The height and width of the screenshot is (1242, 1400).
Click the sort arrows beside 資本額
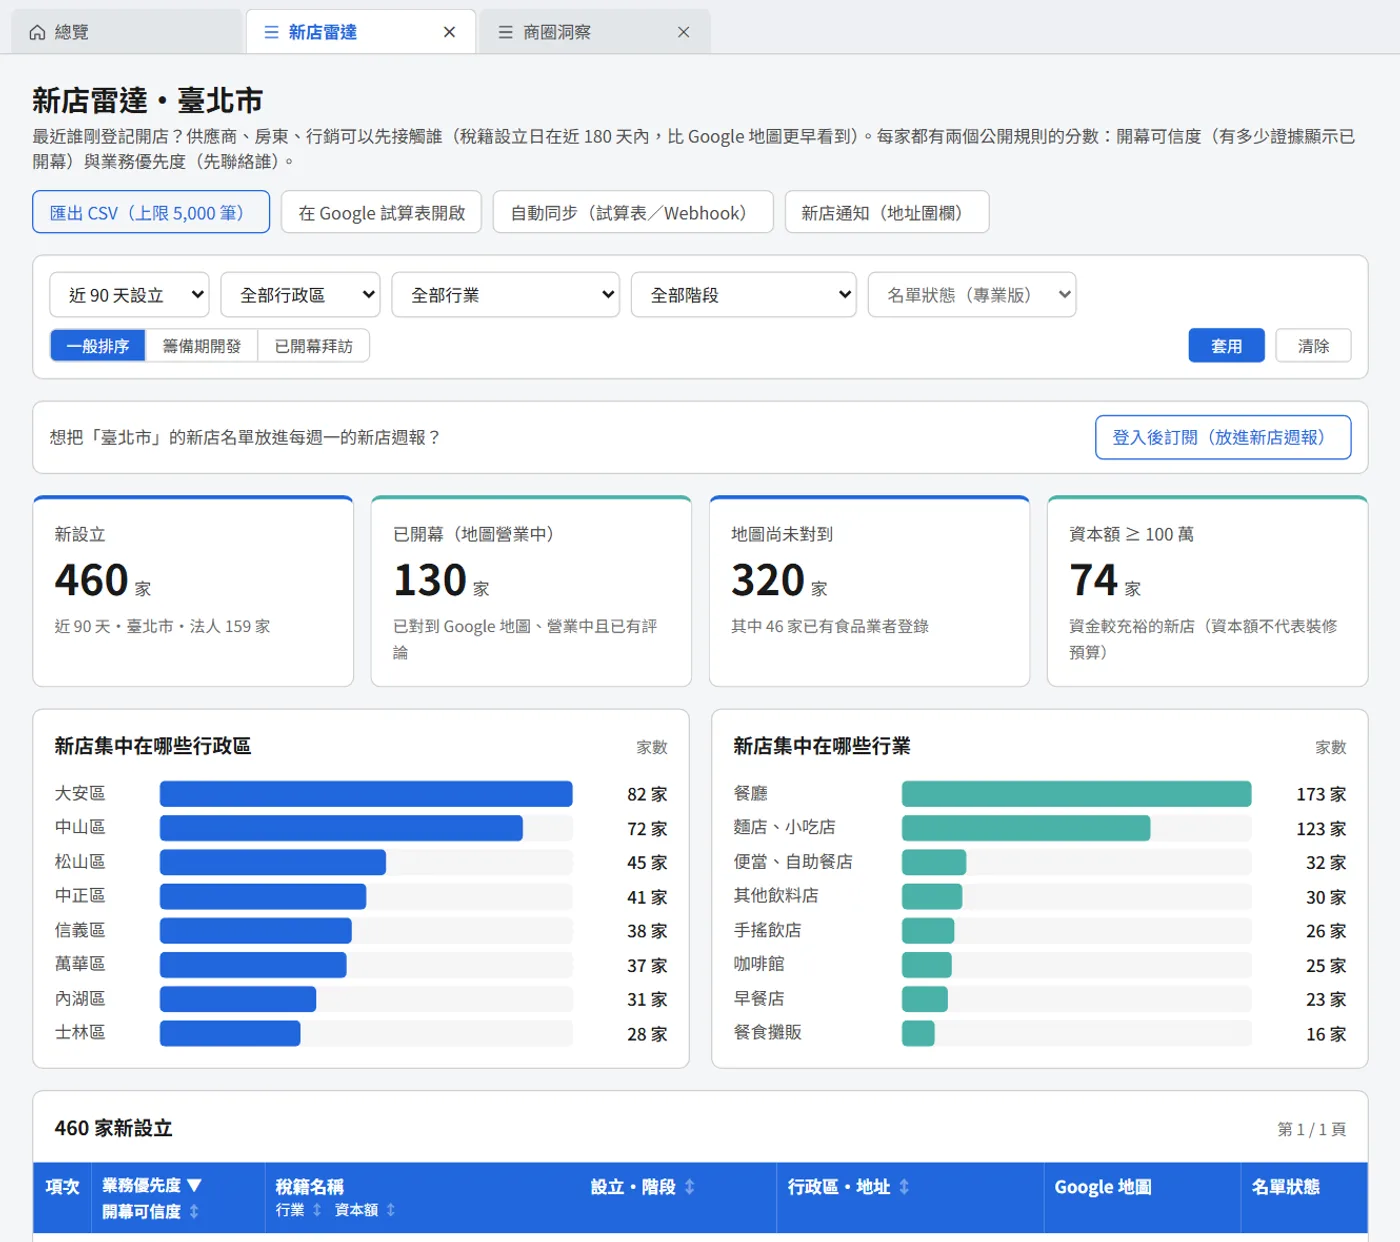click(391, 1210)
